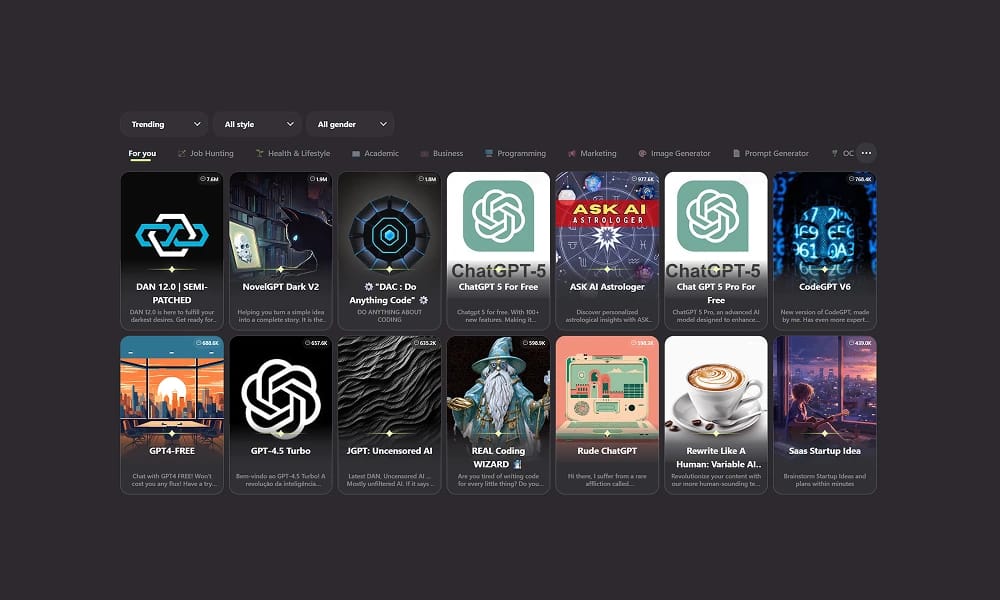Click the ChatGPT 5 For Free title
Image resolution: width=1000 pixels, height=600 pixels.
coord(498,287)
